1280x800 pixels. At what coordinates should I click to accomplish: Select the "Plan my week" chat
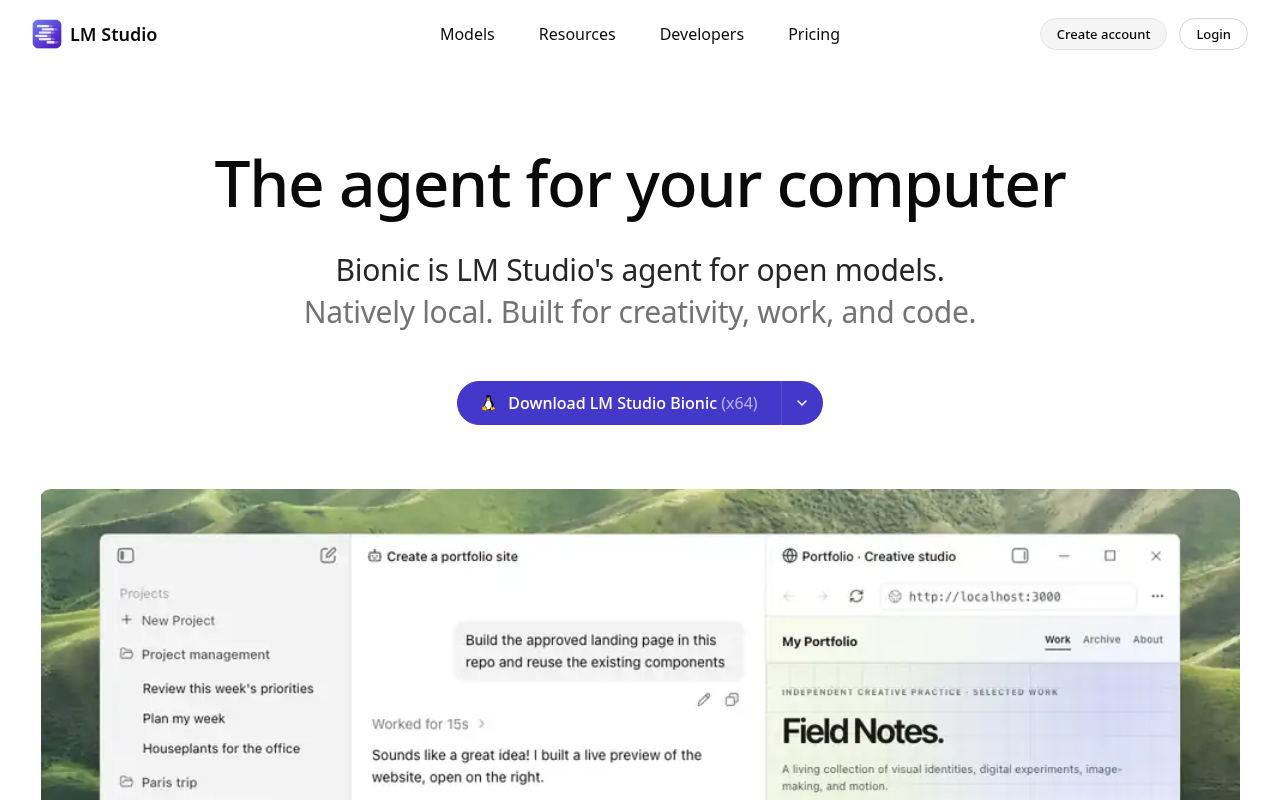click(184, 718)
